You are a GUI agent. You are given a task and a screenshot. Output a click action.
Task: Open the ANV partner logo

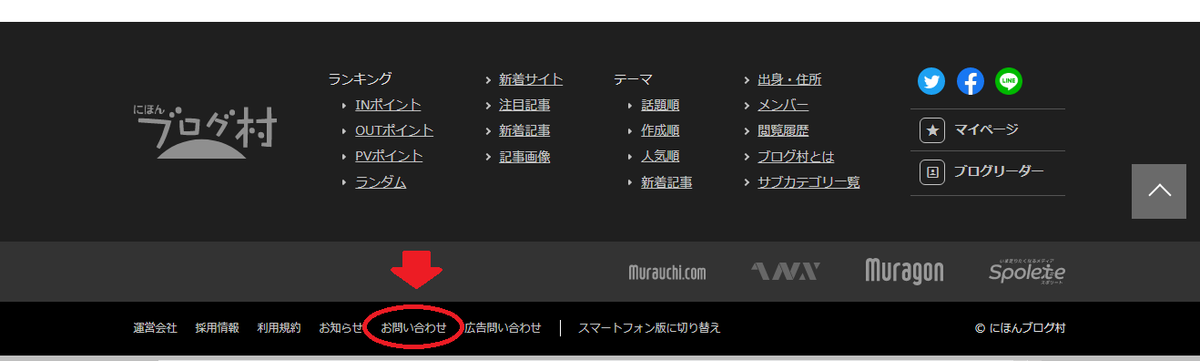[786, 271]
